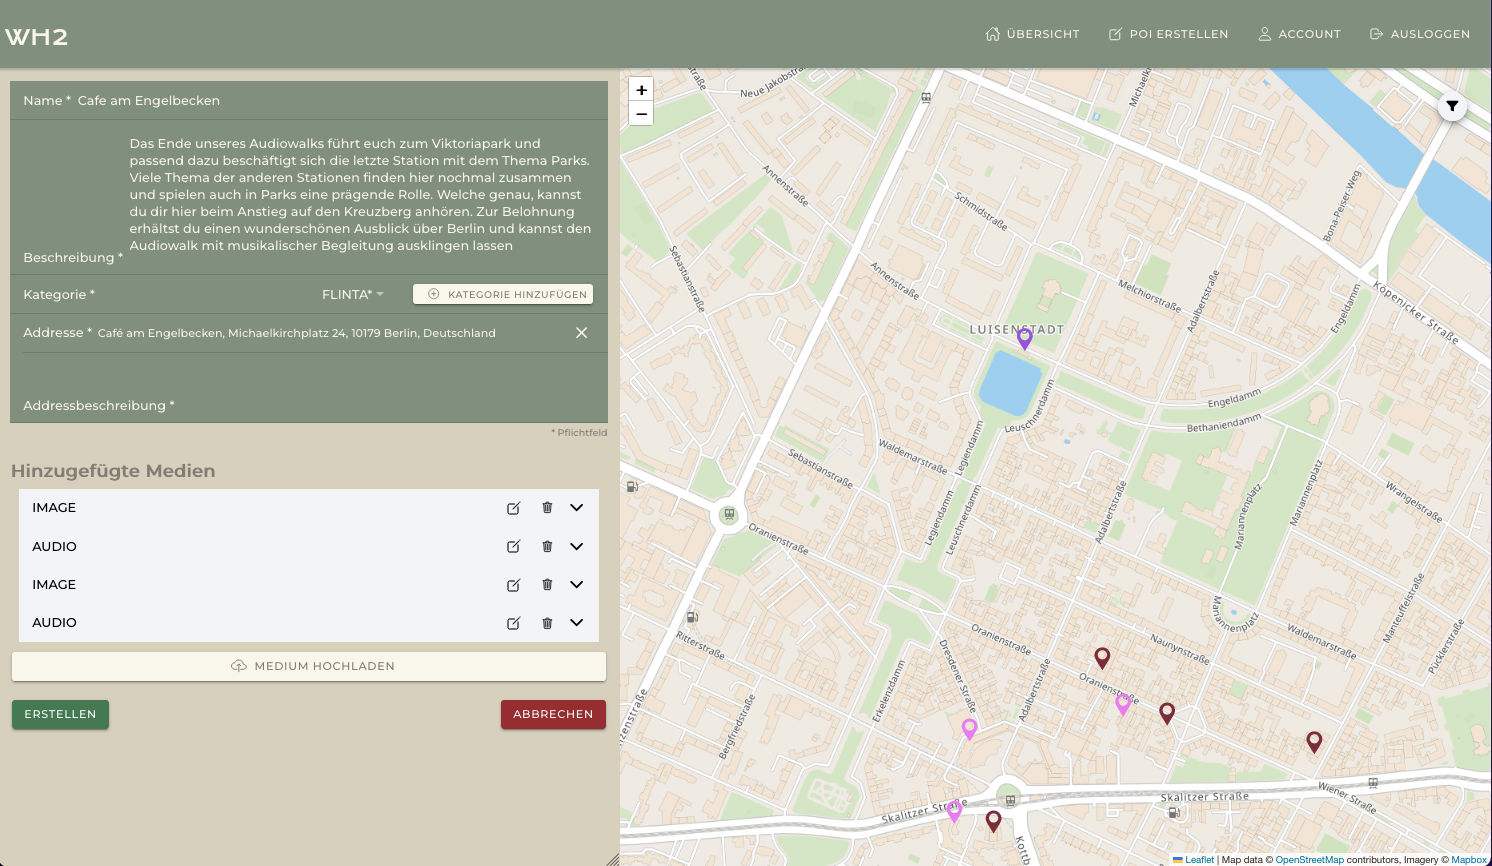Select pink marker near Dresdener Straße
The image size is (1492, 866).
click(969, 729)
